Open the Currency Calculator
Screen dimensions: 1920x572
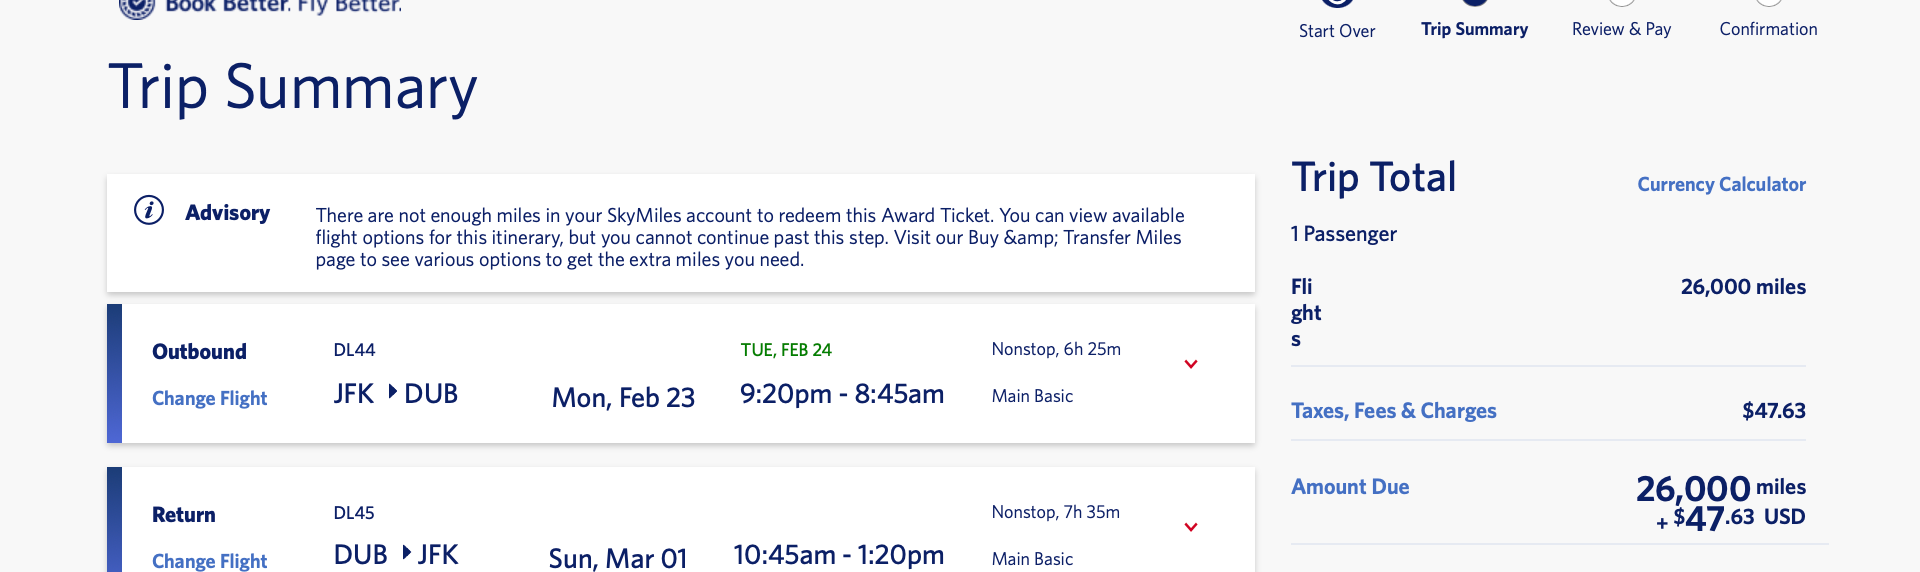coord(1721,184)
